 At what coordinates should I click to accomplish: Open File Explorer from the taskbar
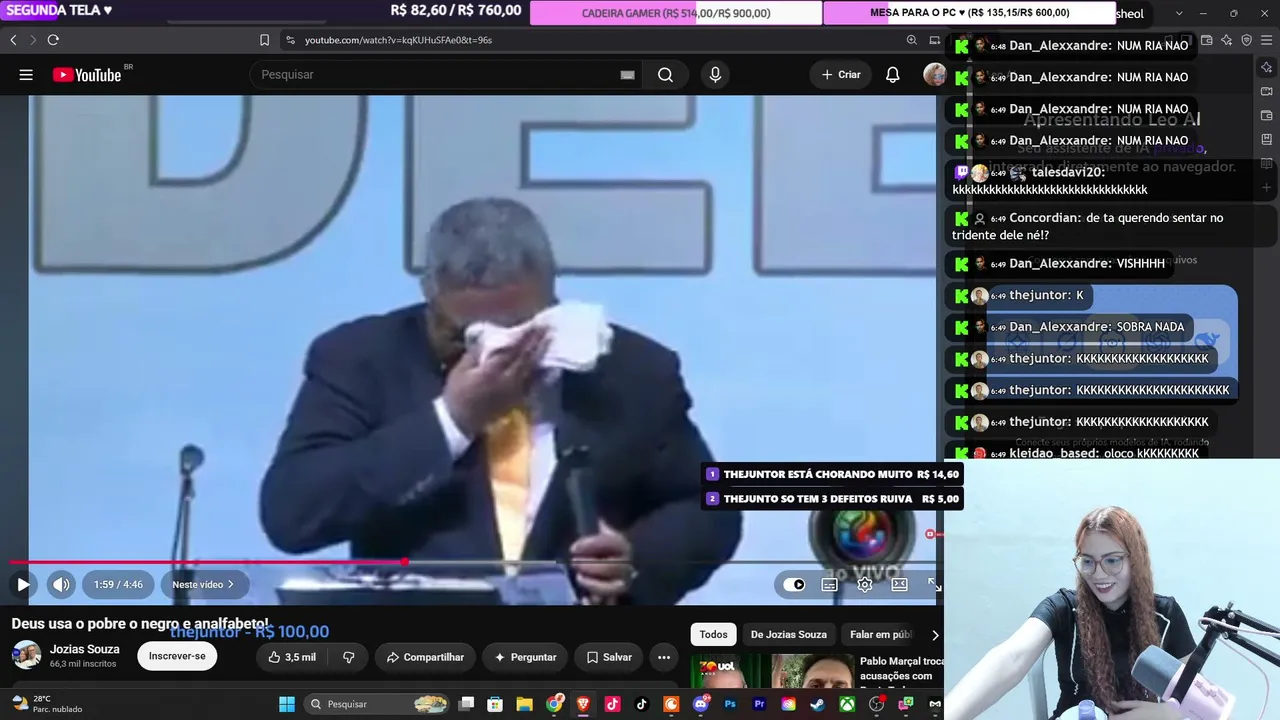[525, 704]
